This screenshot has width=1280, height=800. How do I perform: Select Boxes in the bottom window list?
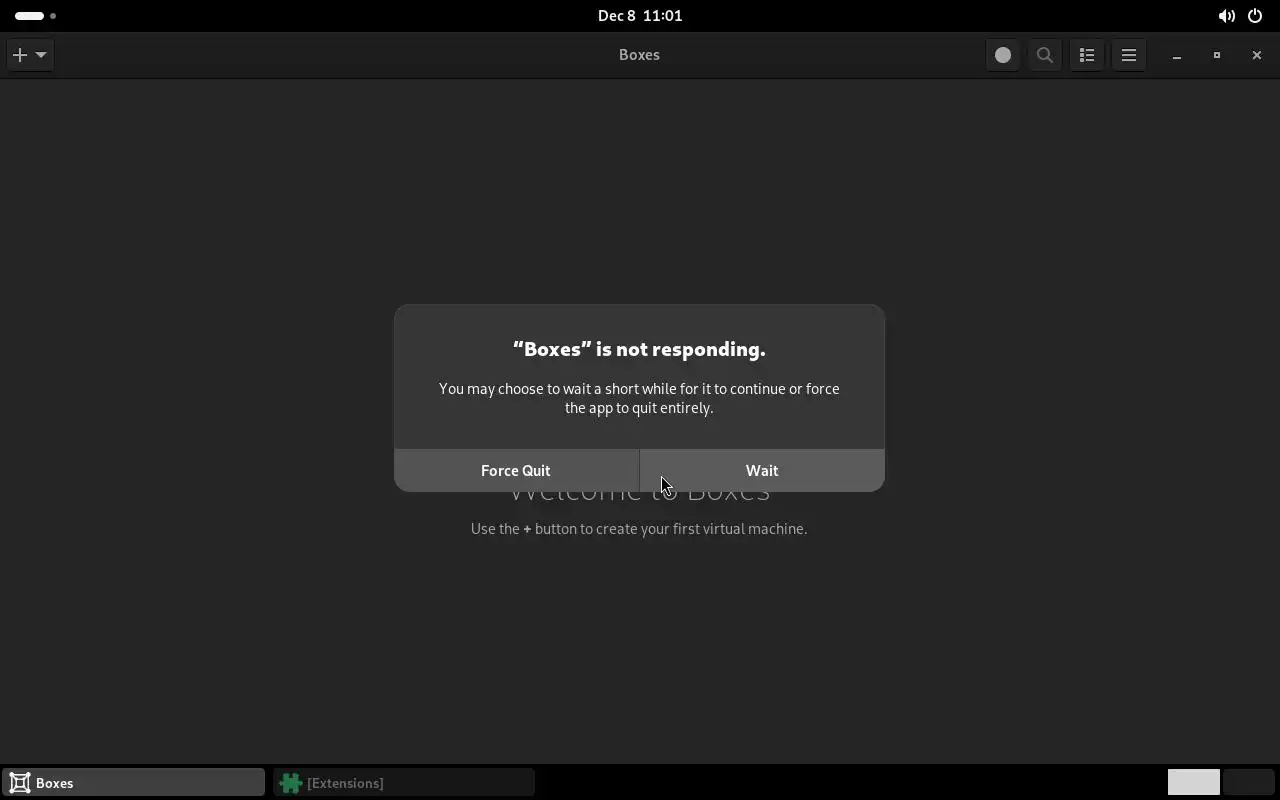click(x=134, y=782)
